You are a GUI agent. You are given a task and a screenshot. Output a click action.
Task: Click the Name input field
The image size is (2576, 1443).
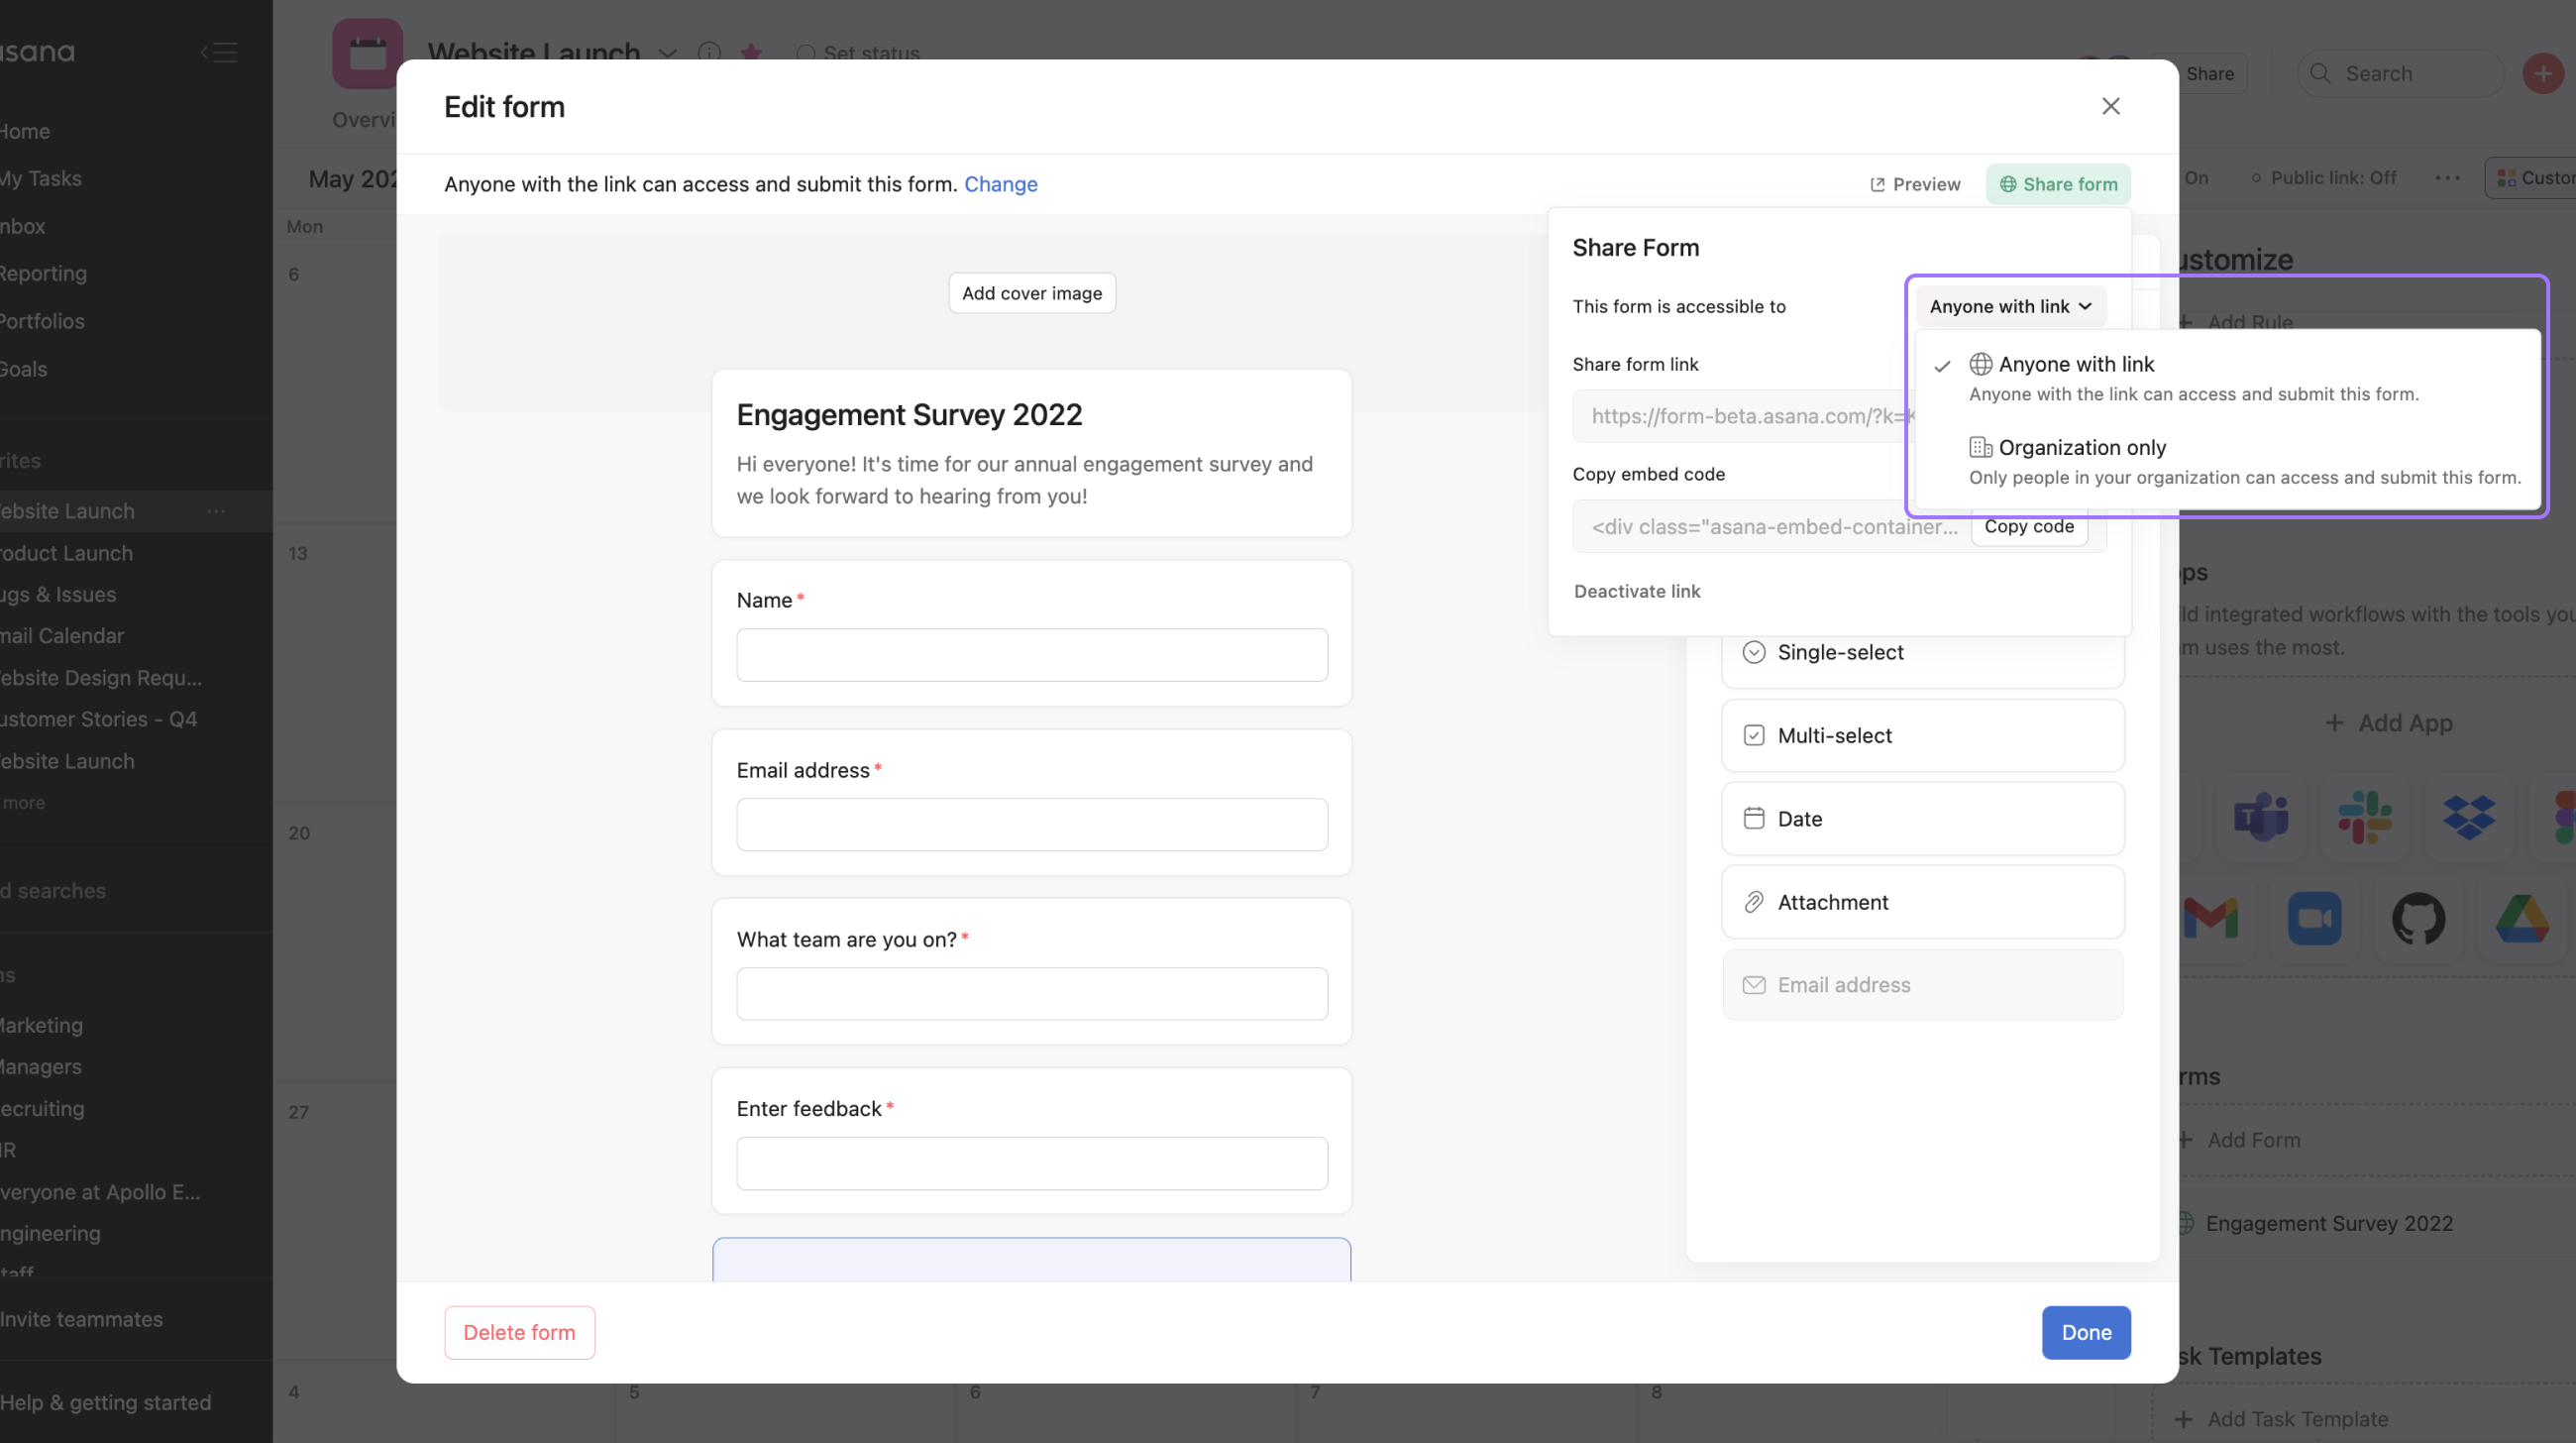(1032, 655)
